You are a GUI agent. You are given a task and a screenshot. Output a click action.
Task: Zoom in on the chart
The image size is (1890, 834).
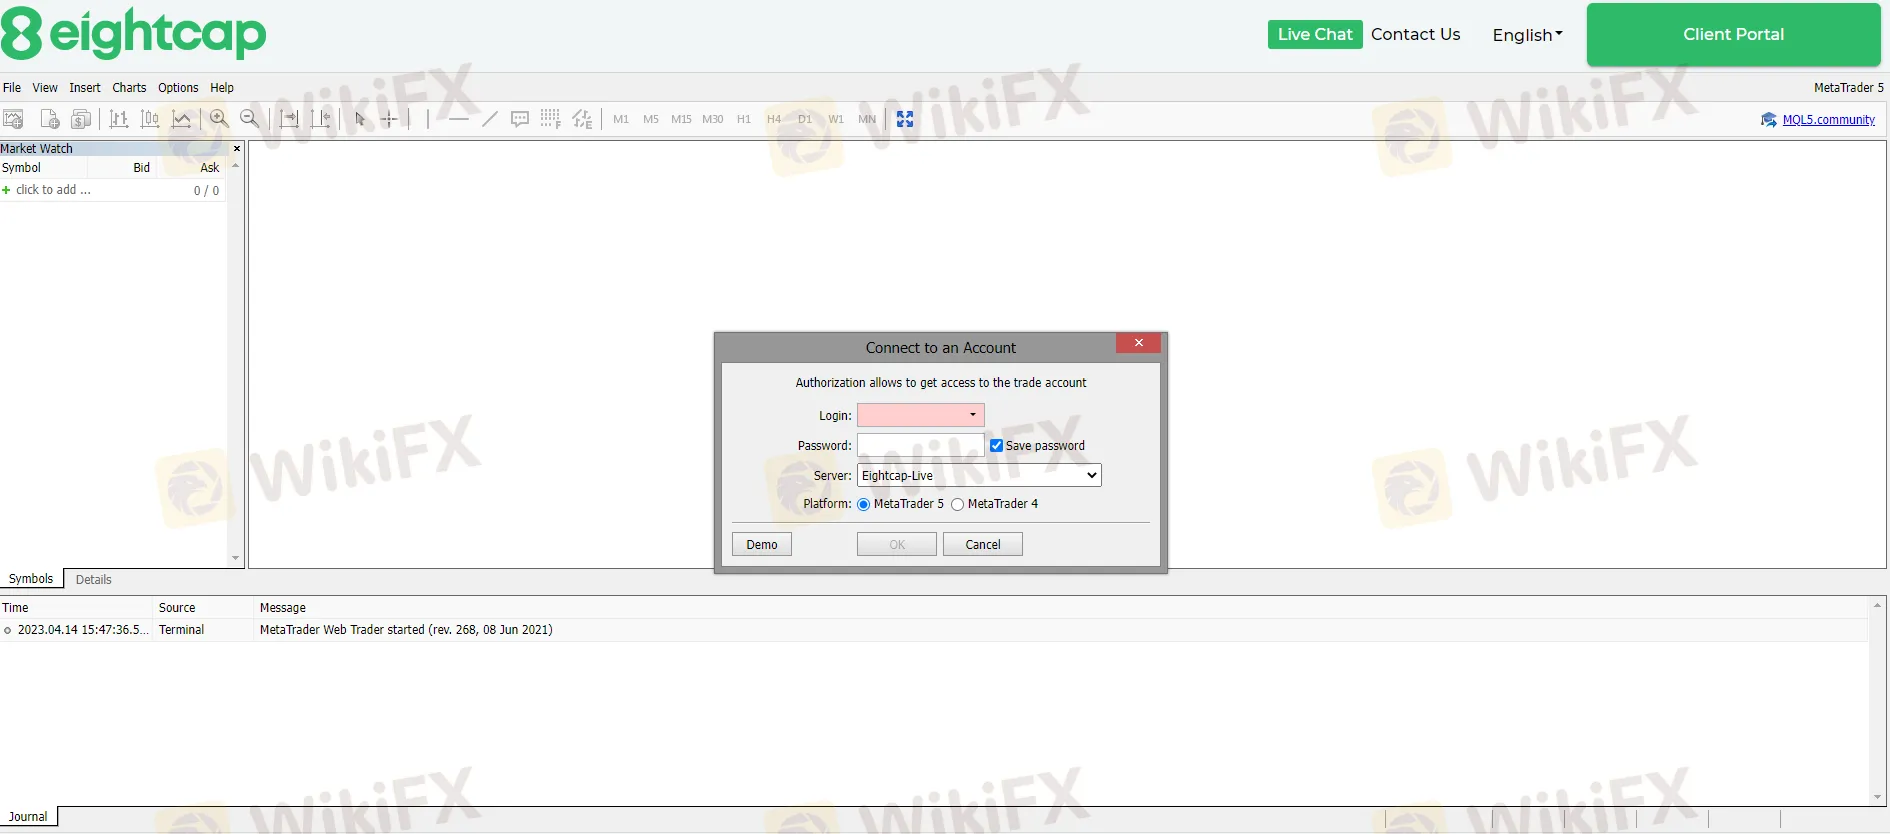click(x=219, y=119)
